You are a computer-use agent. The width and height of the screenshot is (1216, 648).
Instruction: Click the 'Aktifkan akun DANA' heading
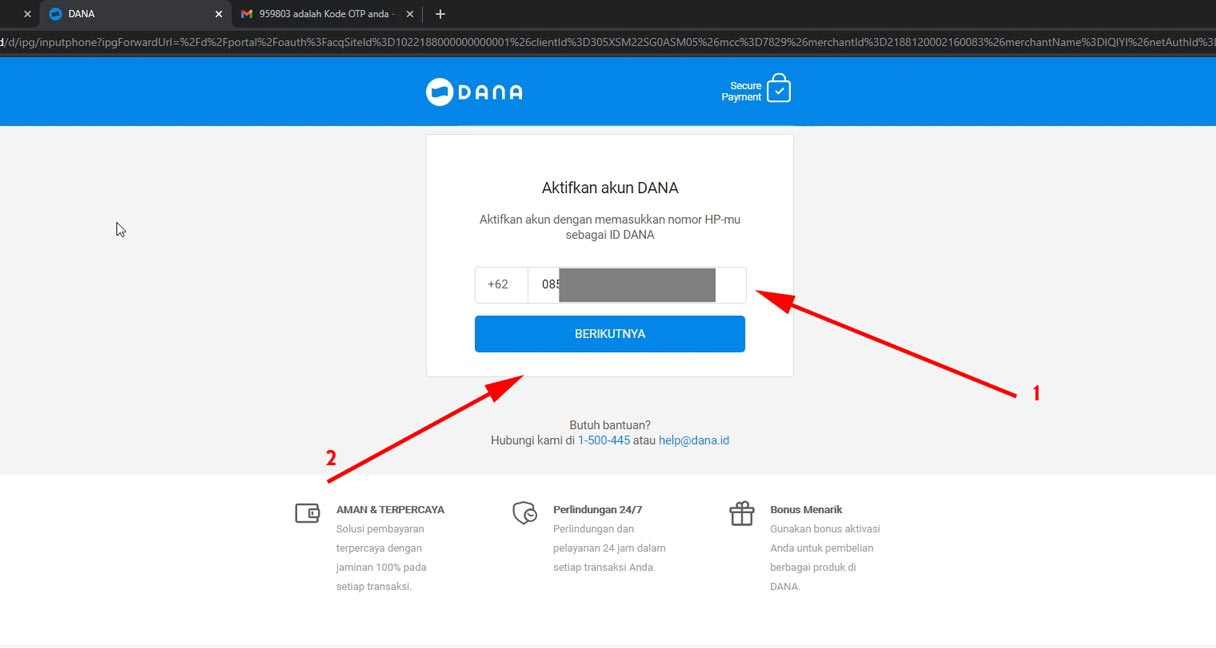(x=610, y=188)
